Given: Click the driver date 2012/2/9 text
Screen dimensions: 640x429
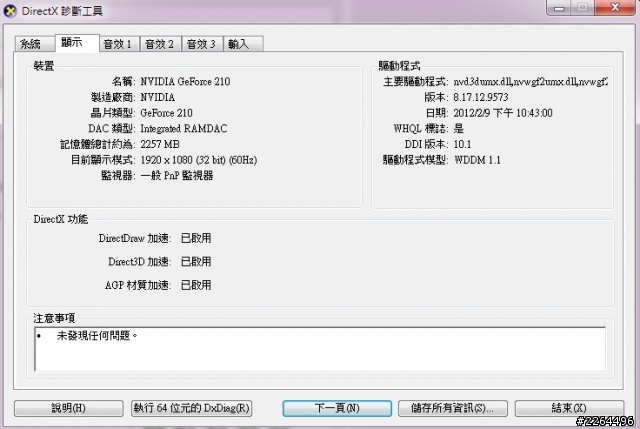Looking at the screenshot, I should [x=503, y=113].
